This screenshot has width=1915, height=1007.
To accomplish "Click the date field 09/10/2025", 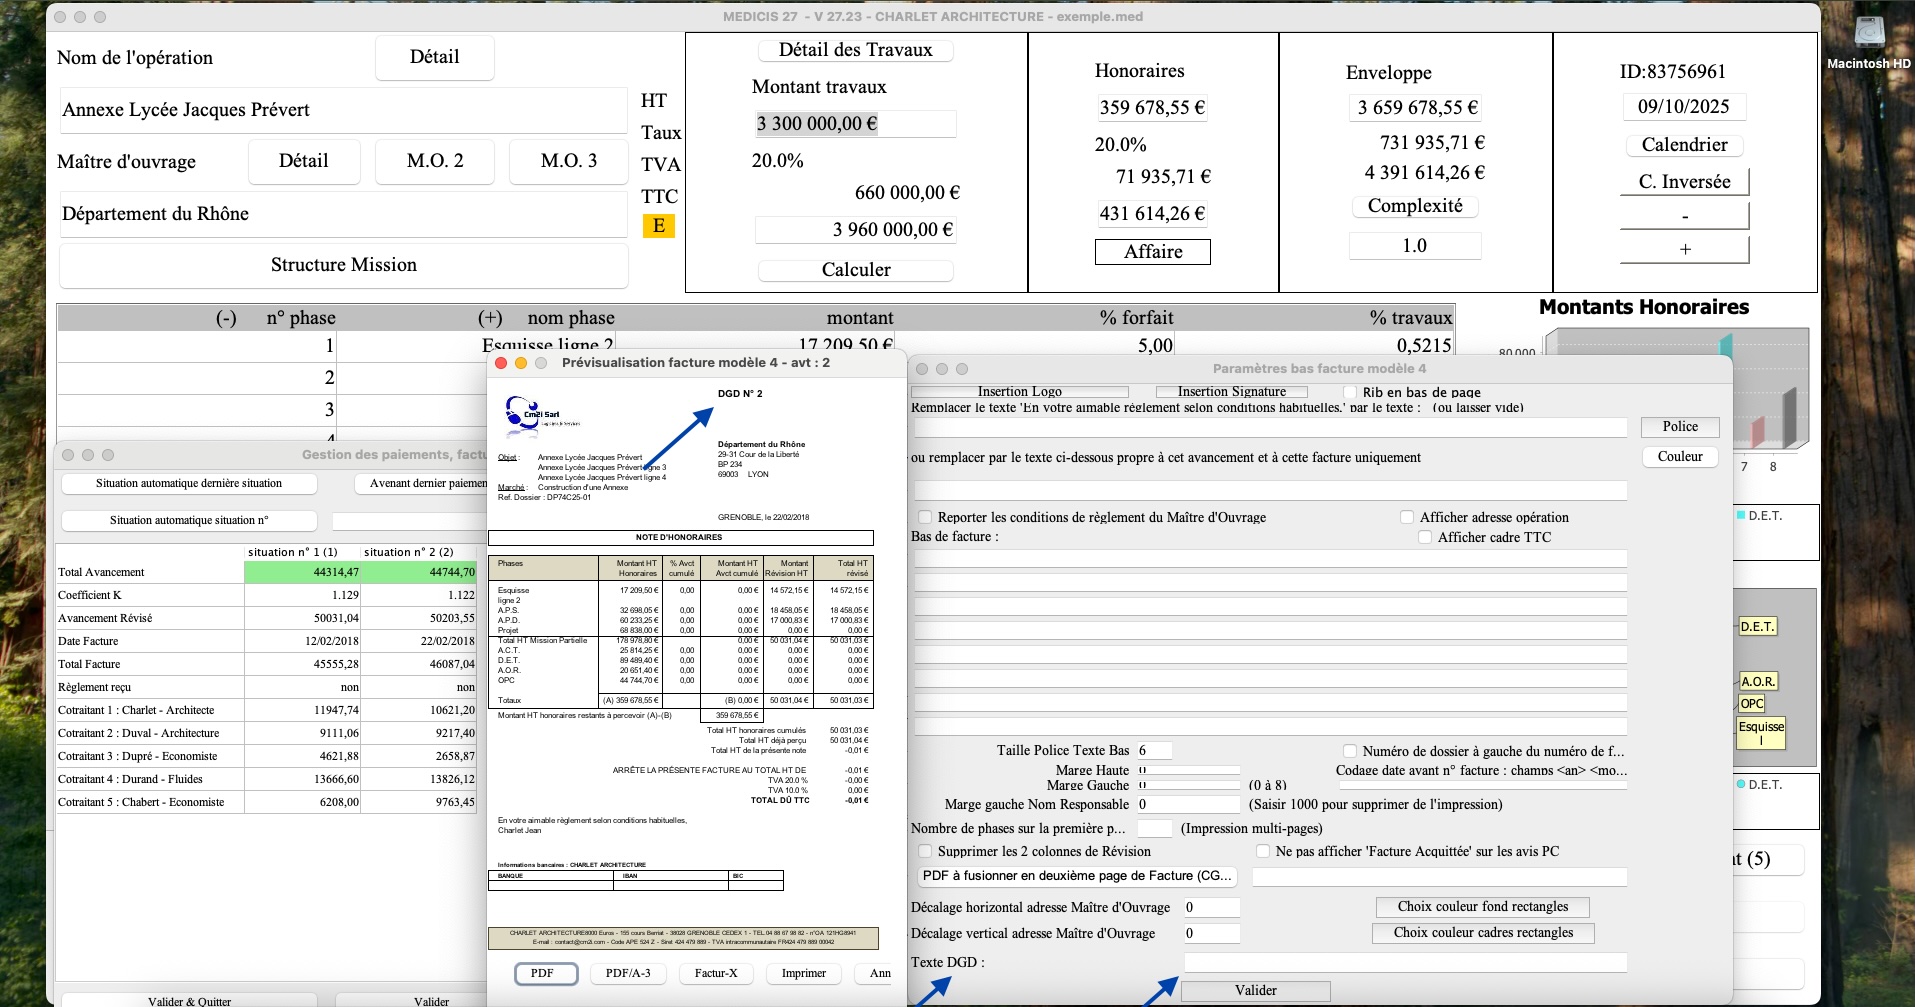I will [x=1684, y=107].
